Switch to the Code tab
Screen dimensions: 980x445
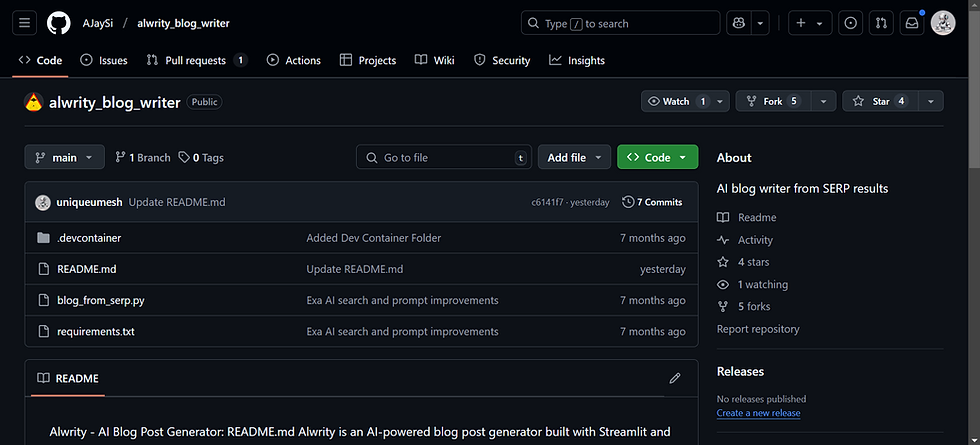(41, 60)
